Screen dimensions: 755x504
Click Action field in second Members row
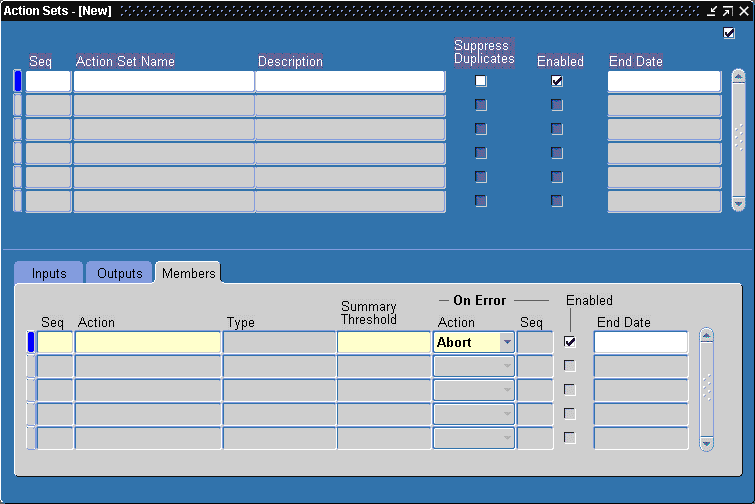pos(148,366)
